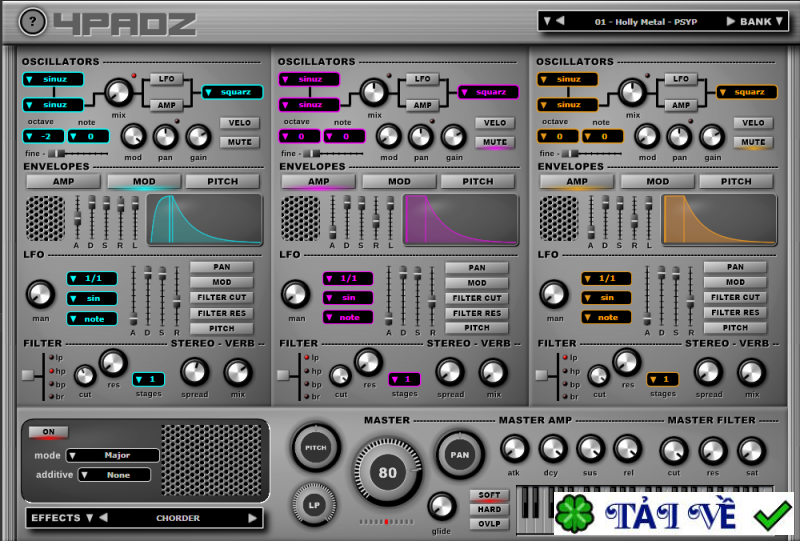Image resolution: width=800 pixels, height=541 pixels.
Task: Click the Tải Về download banner
Action: coord(674,514)
